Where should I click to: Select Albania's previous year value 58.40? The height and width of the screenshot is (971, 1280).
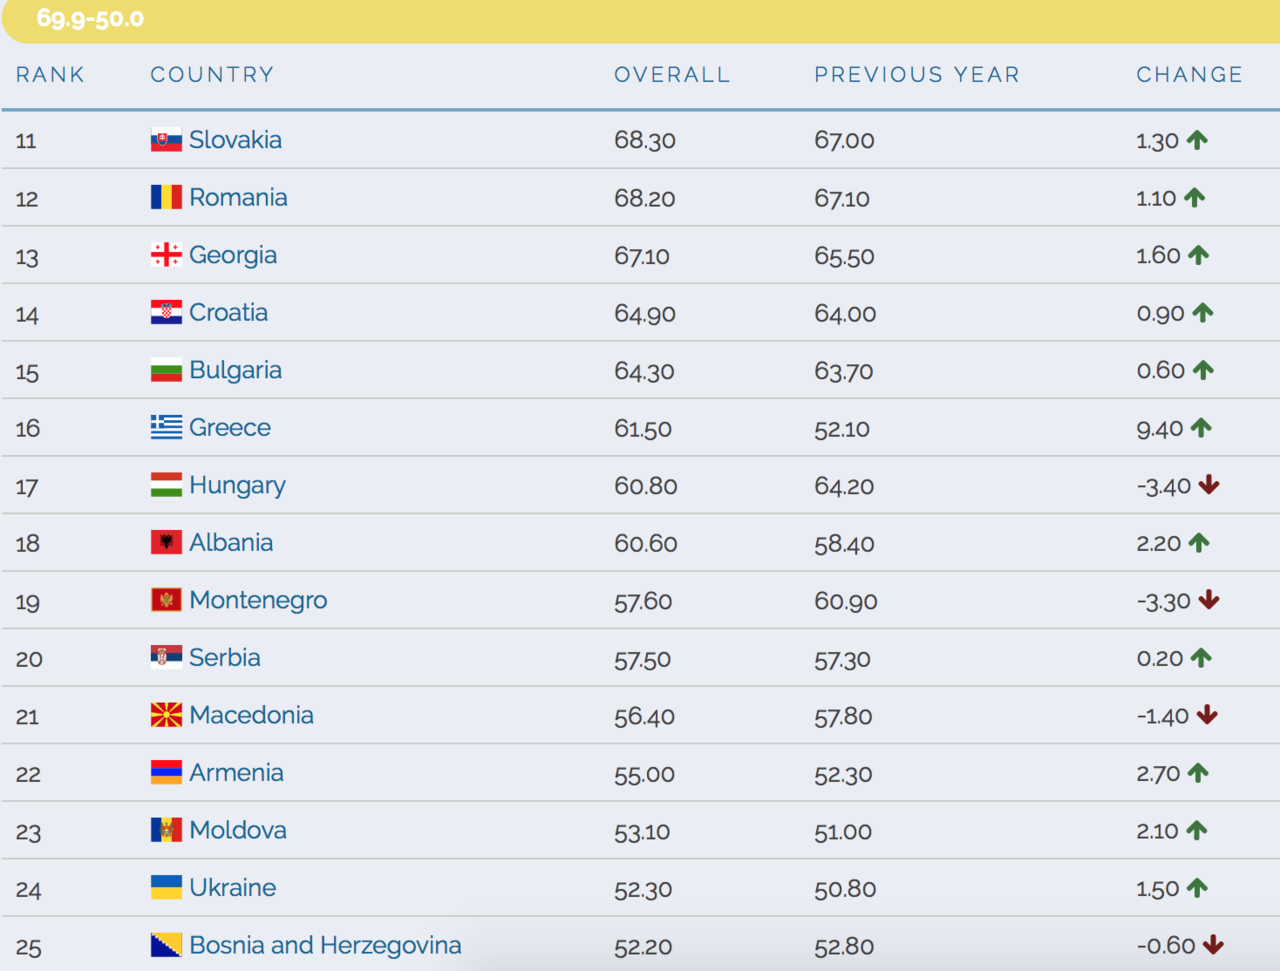coord(844,544)
